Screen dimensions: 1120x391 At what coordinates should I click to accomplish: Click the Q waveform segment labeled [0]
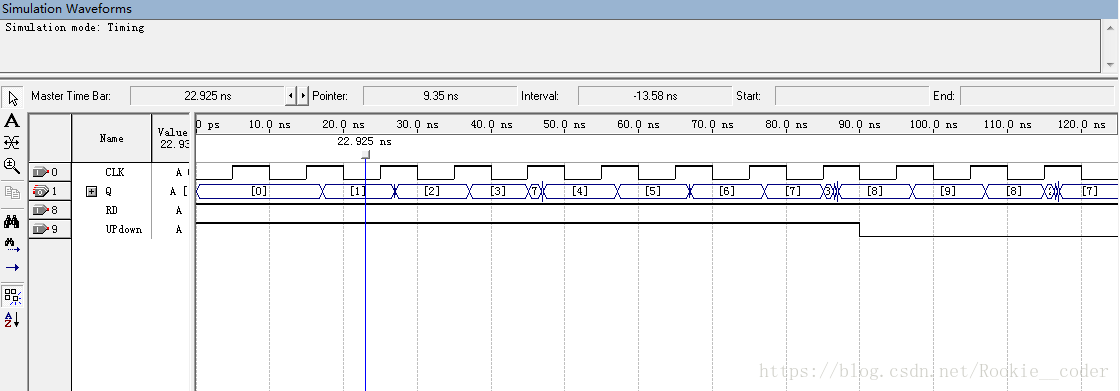259,192
